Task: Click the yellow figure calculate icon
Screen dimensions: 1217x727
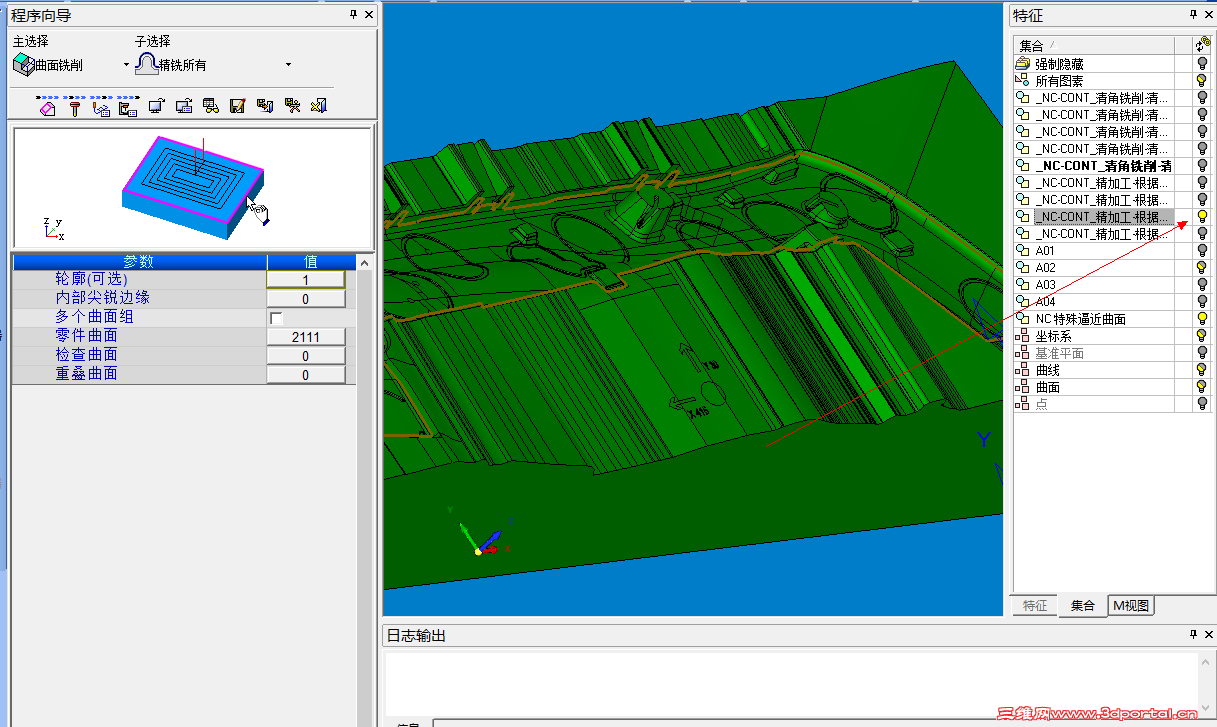Action: [x=292, y=106]
